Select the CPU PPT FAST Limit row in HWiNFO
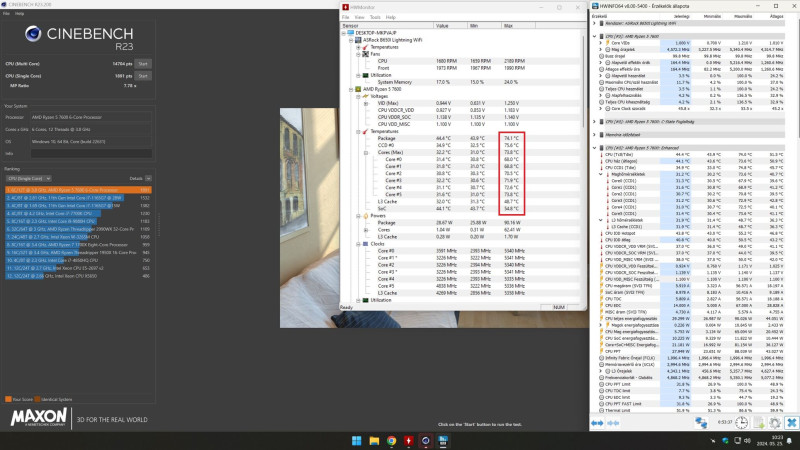This screenshot has width=800, height=450. [694, 404]
